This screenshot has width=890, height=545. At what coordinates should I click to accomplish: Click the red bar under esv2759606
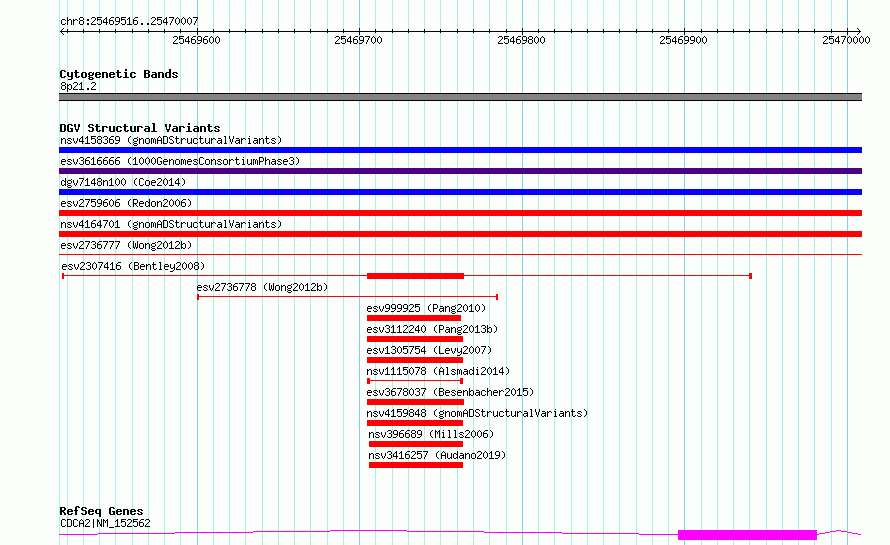(460, 213)
